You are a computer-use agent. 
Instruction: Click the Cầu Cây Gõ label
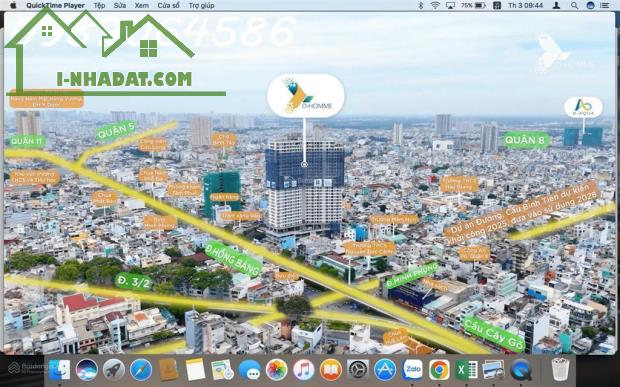coord(493,334)
